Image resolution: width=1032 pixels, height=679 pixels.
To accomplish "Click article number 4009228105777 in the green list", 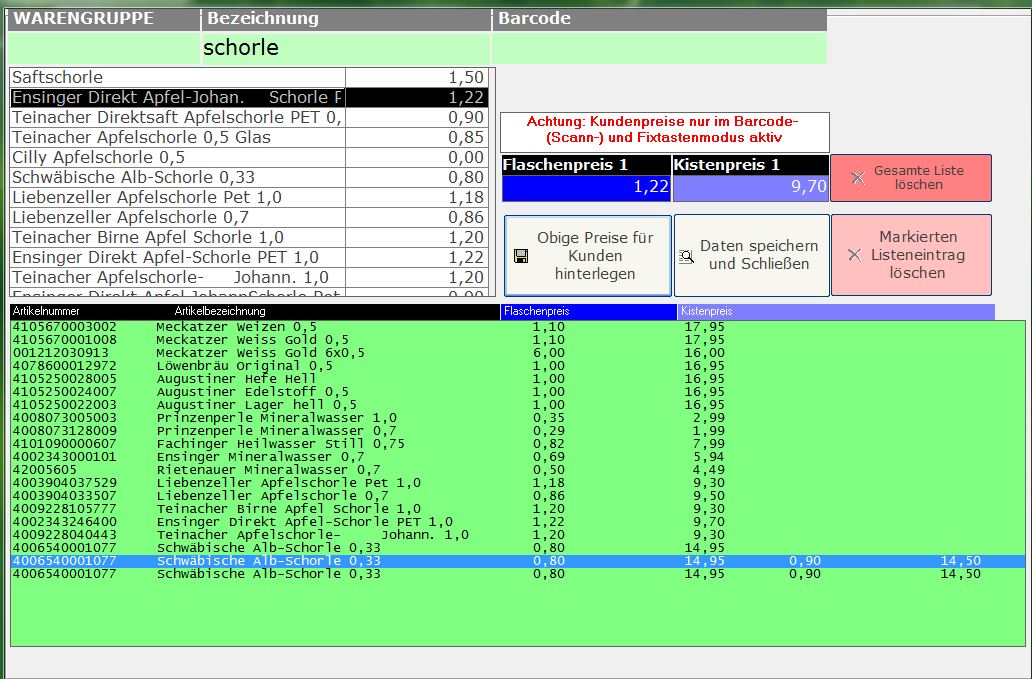I will tap(64, 509).
